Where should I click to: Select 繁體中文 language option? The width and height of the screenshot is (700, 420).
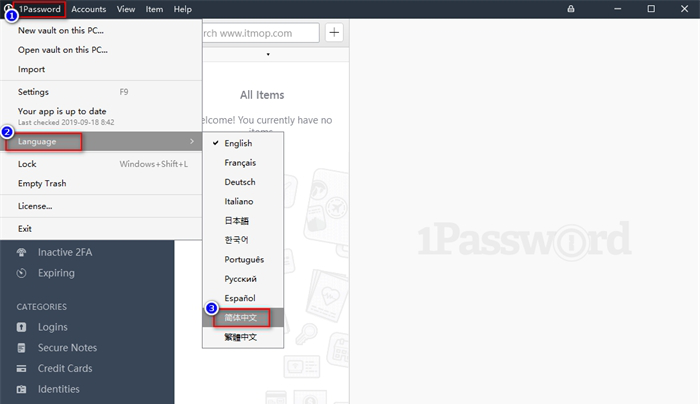[243, 337]
